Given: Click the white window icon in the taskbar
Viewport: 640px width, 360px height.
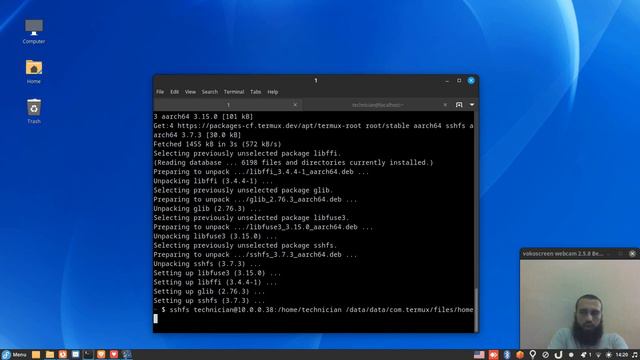Looking at the screenshot, I should (x=76, y=355).
